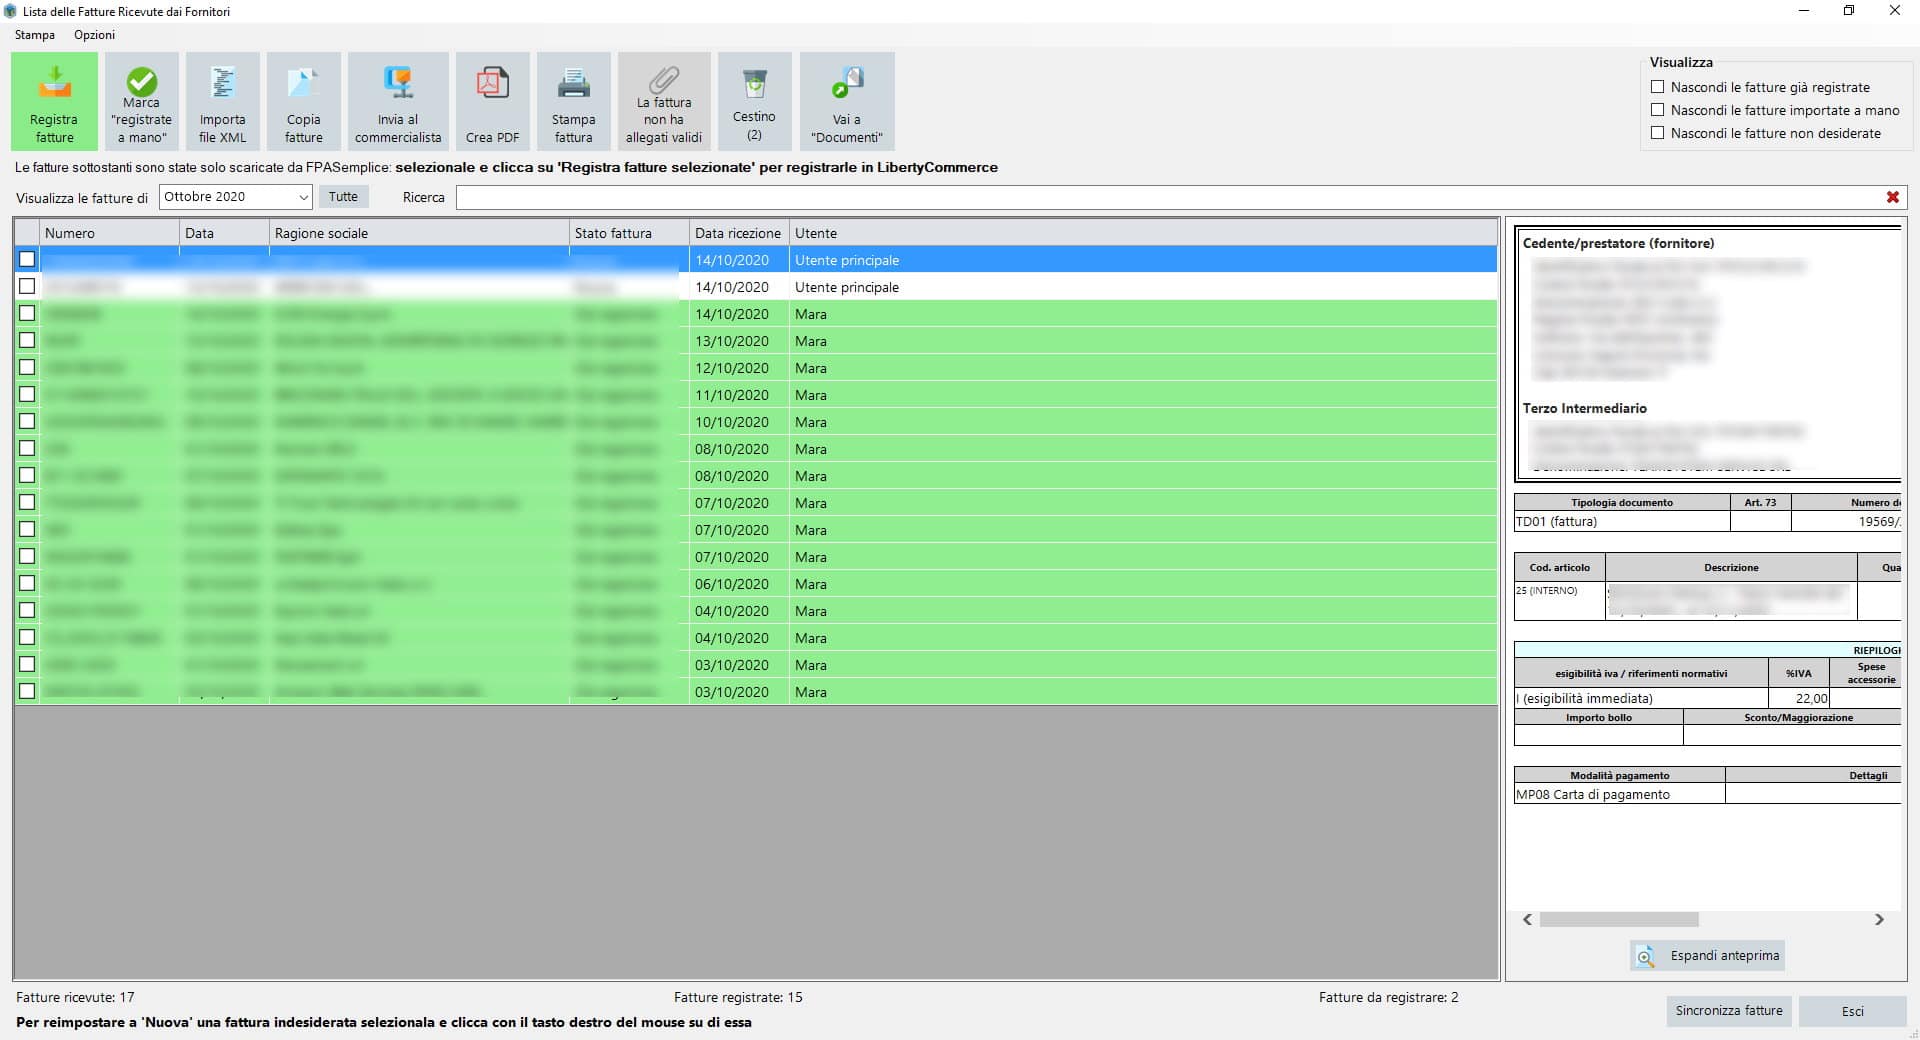The image size is (1920, 1040).
Task: Sort by Data ricezione column header
Action: tap(739, 233)
